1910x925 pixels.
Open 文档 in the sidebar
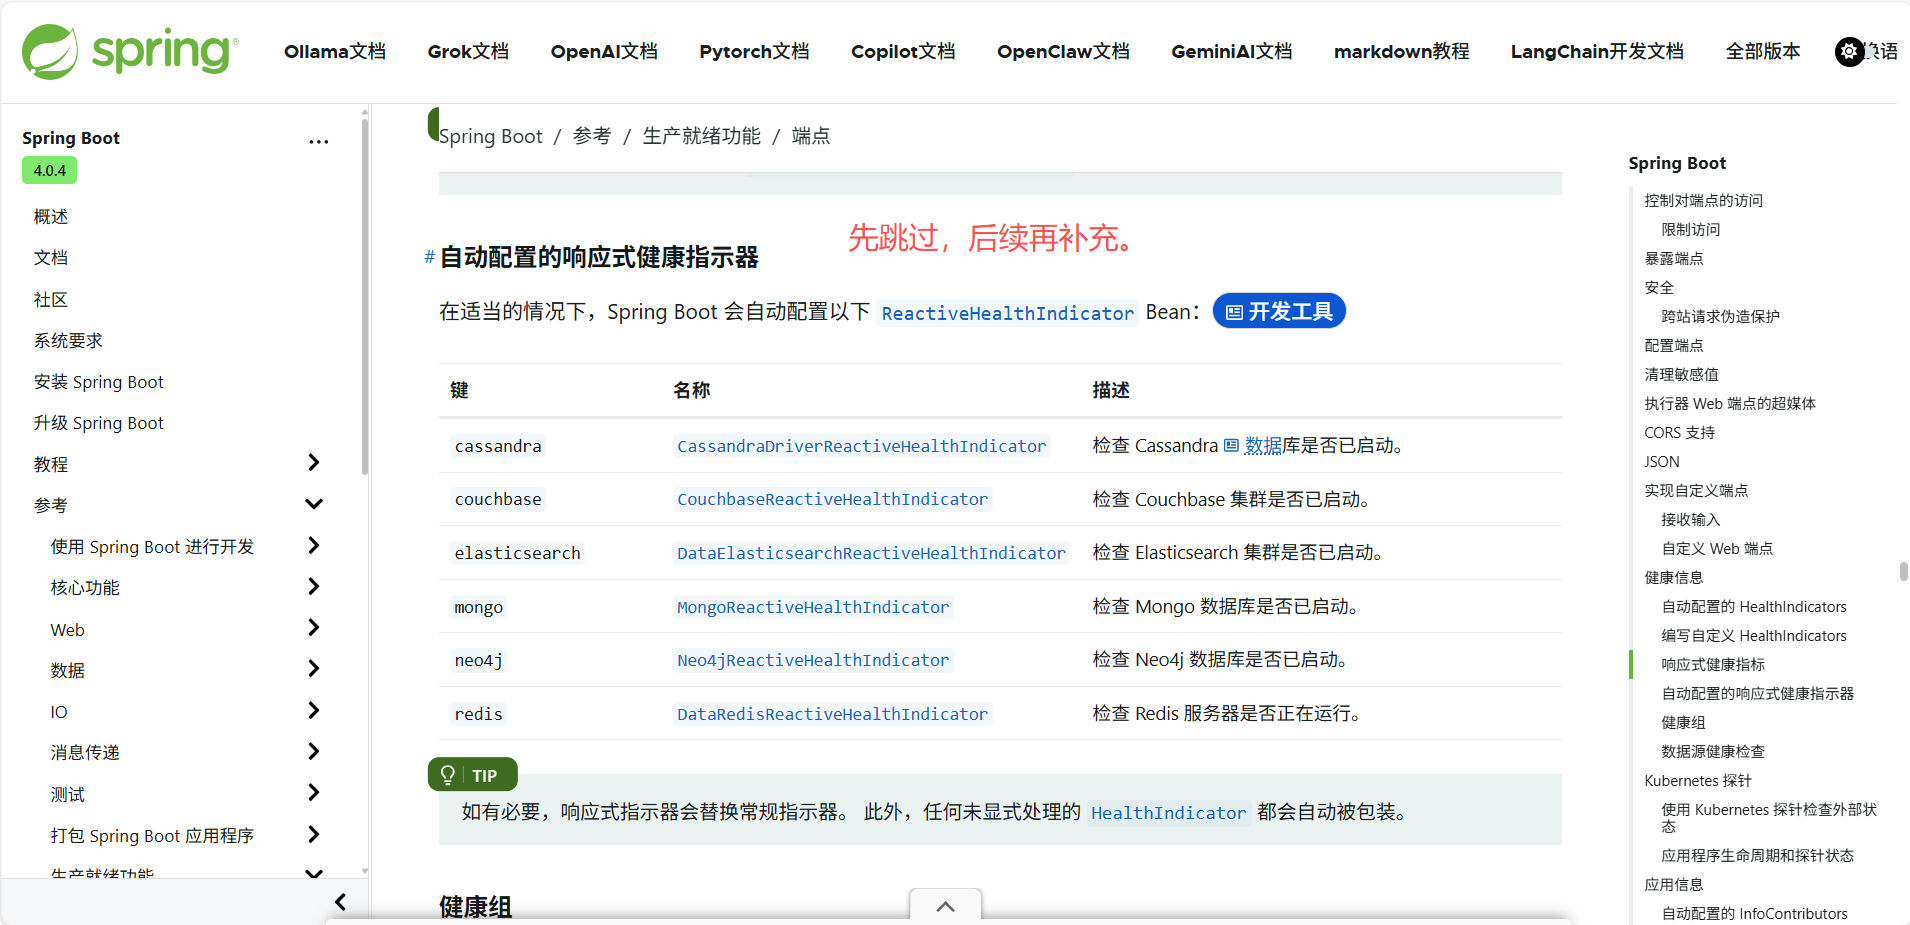[51, 258]
